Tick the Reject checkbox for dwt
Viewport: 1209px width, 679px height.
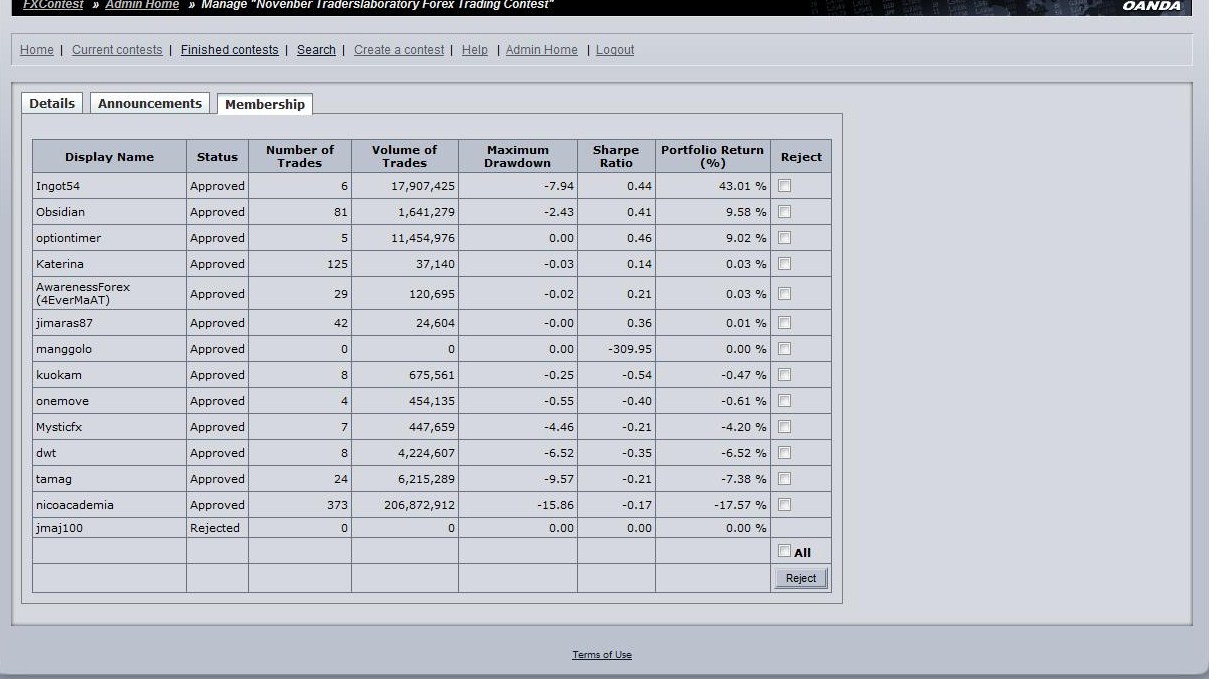(784, 452)
